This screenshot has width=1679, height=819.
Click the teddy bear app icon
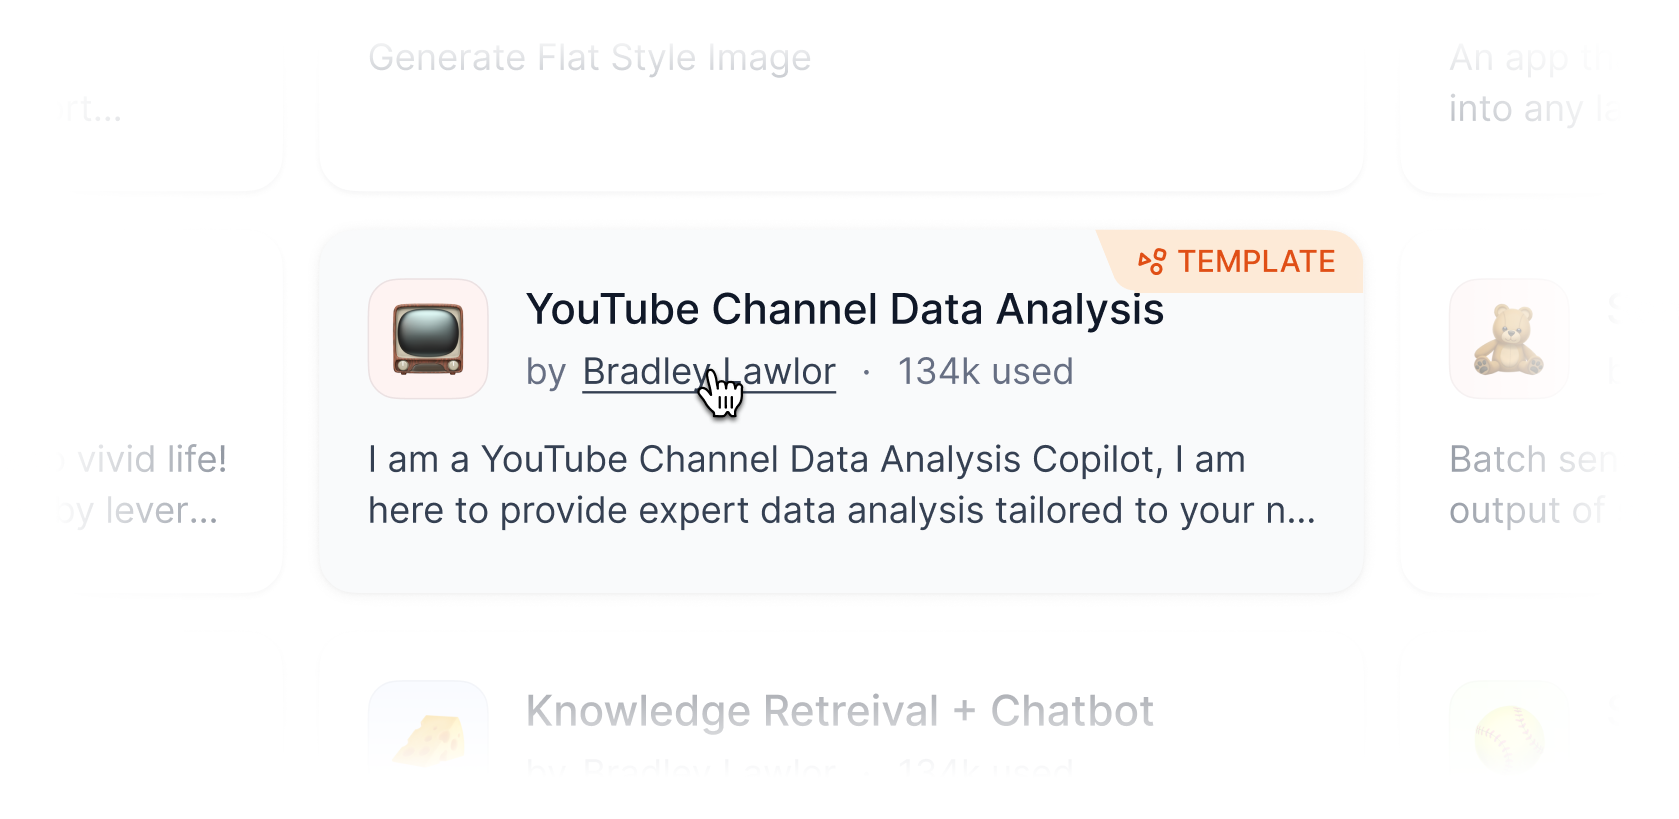tap(1508, 339)
